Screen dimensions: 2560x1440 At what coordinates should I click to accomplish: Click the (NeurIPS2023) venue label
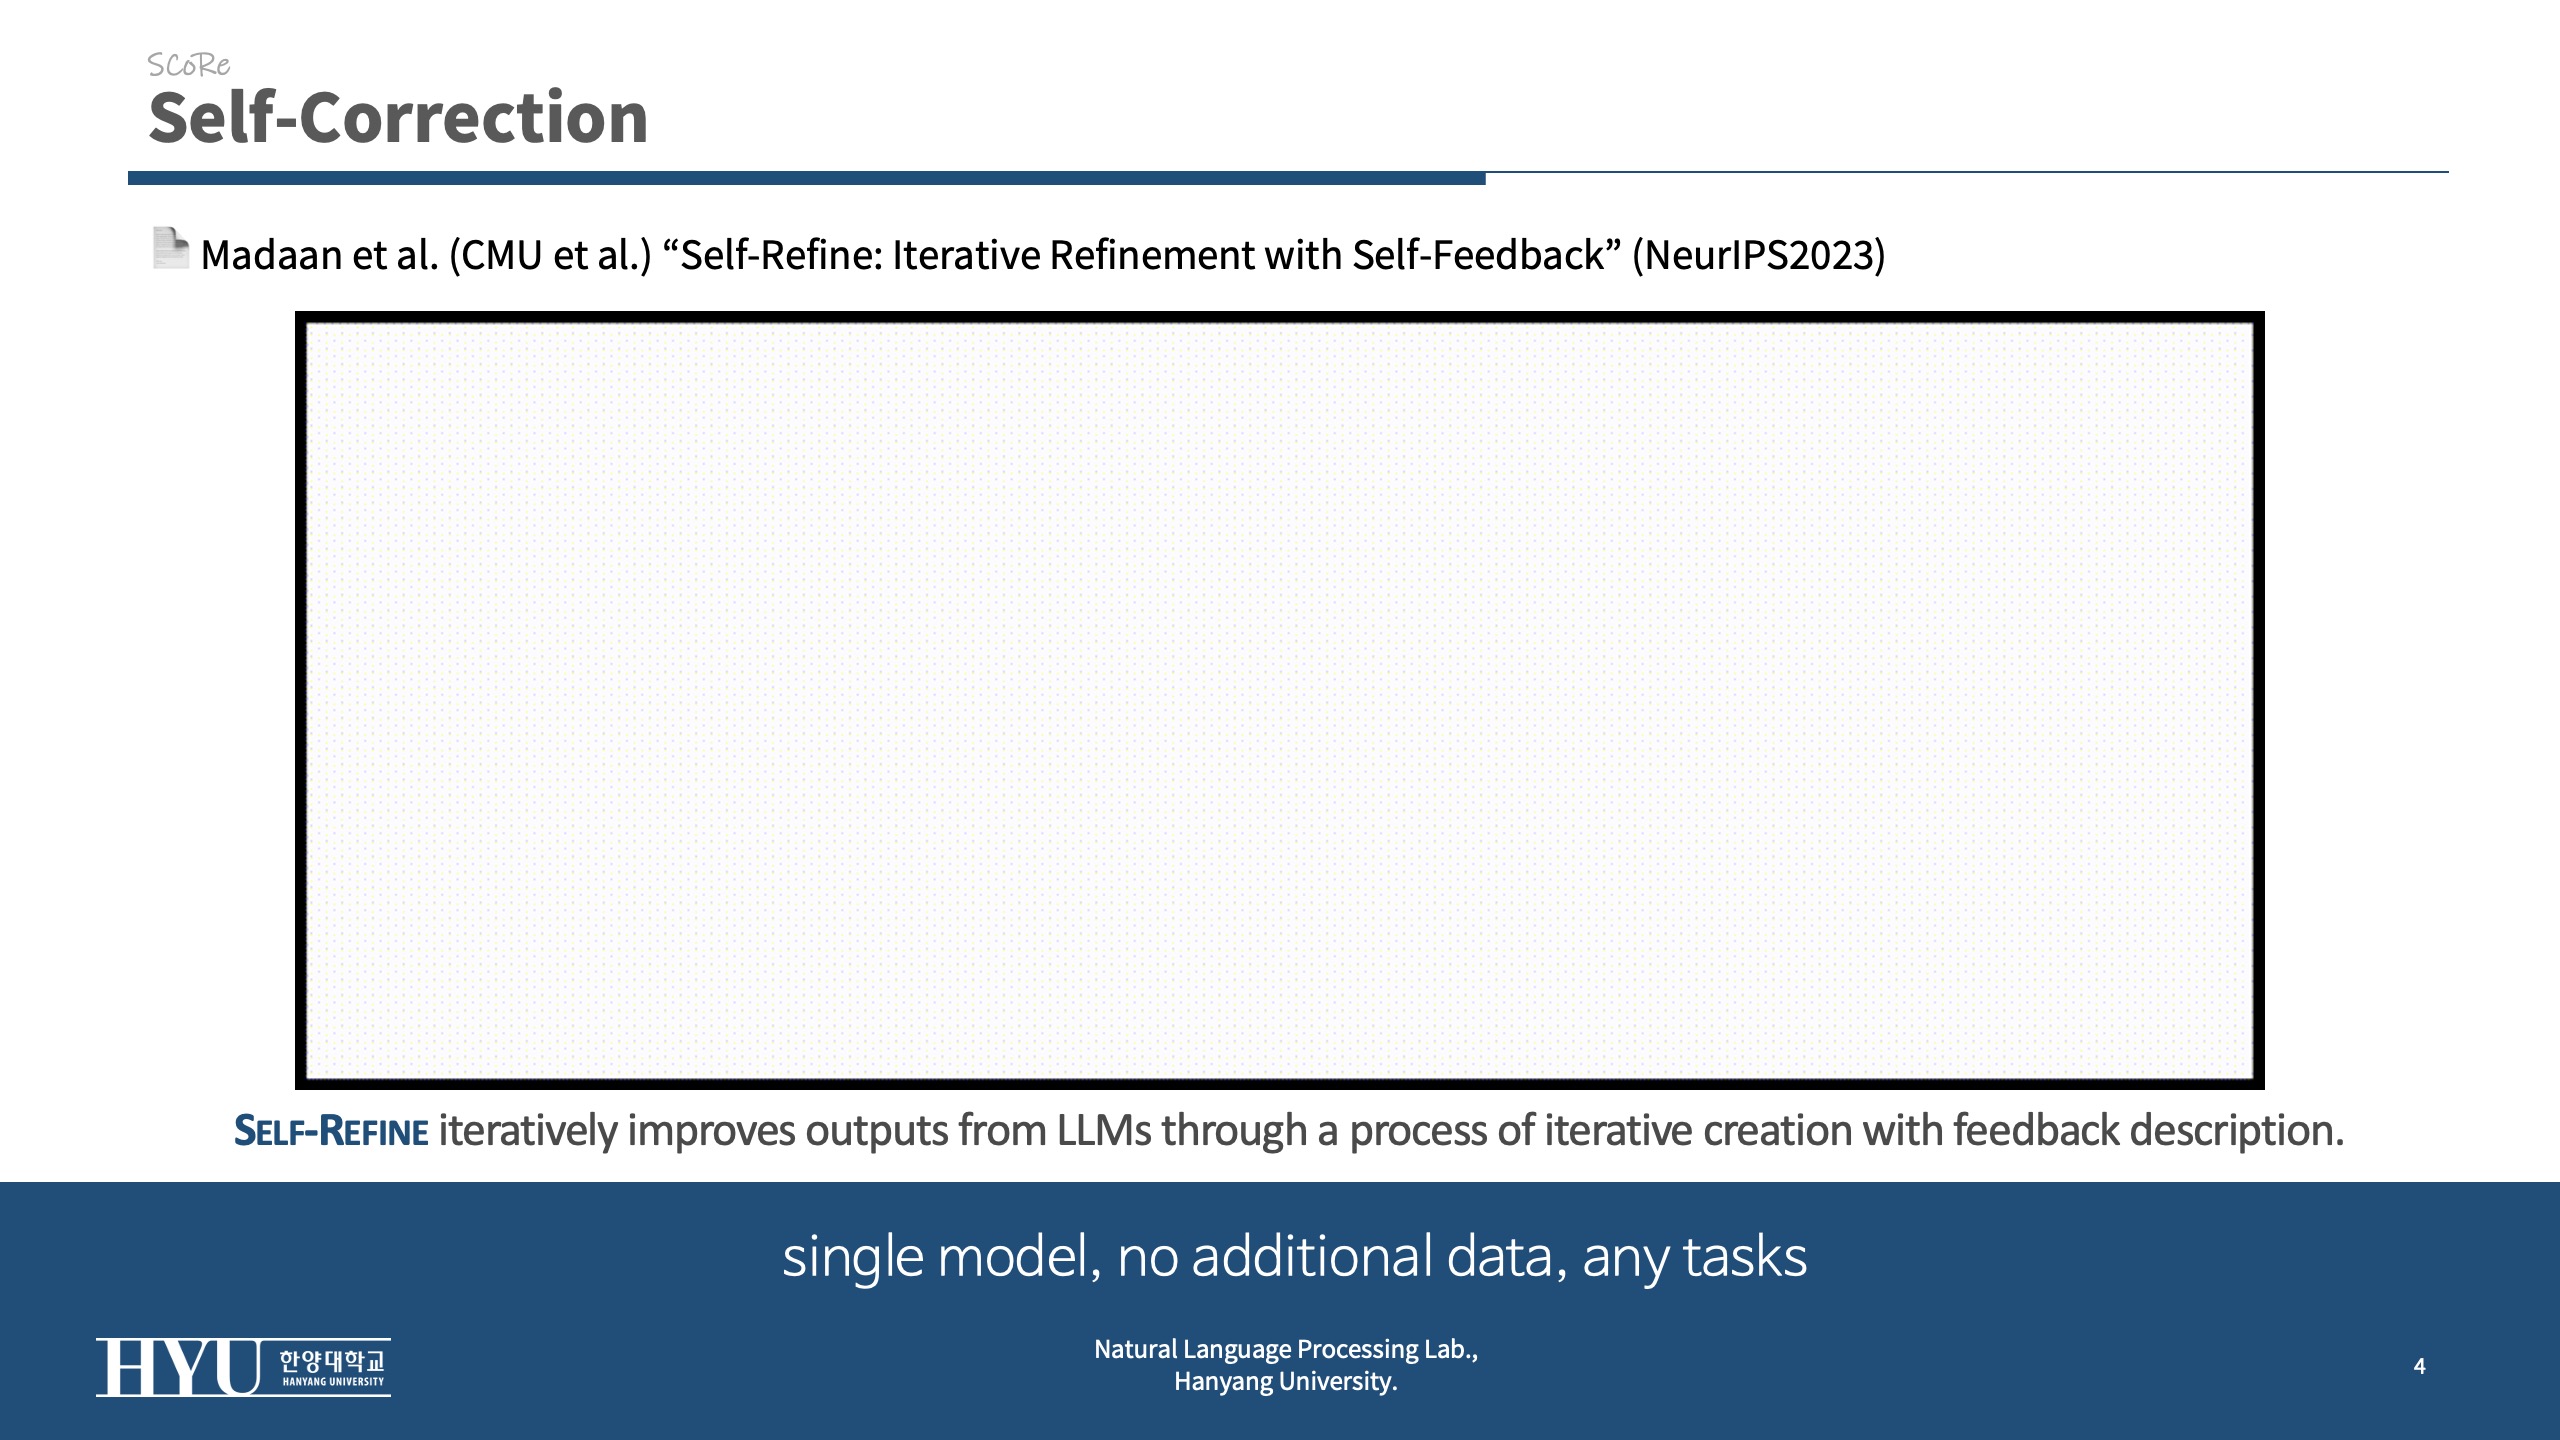pos(1758,255)
